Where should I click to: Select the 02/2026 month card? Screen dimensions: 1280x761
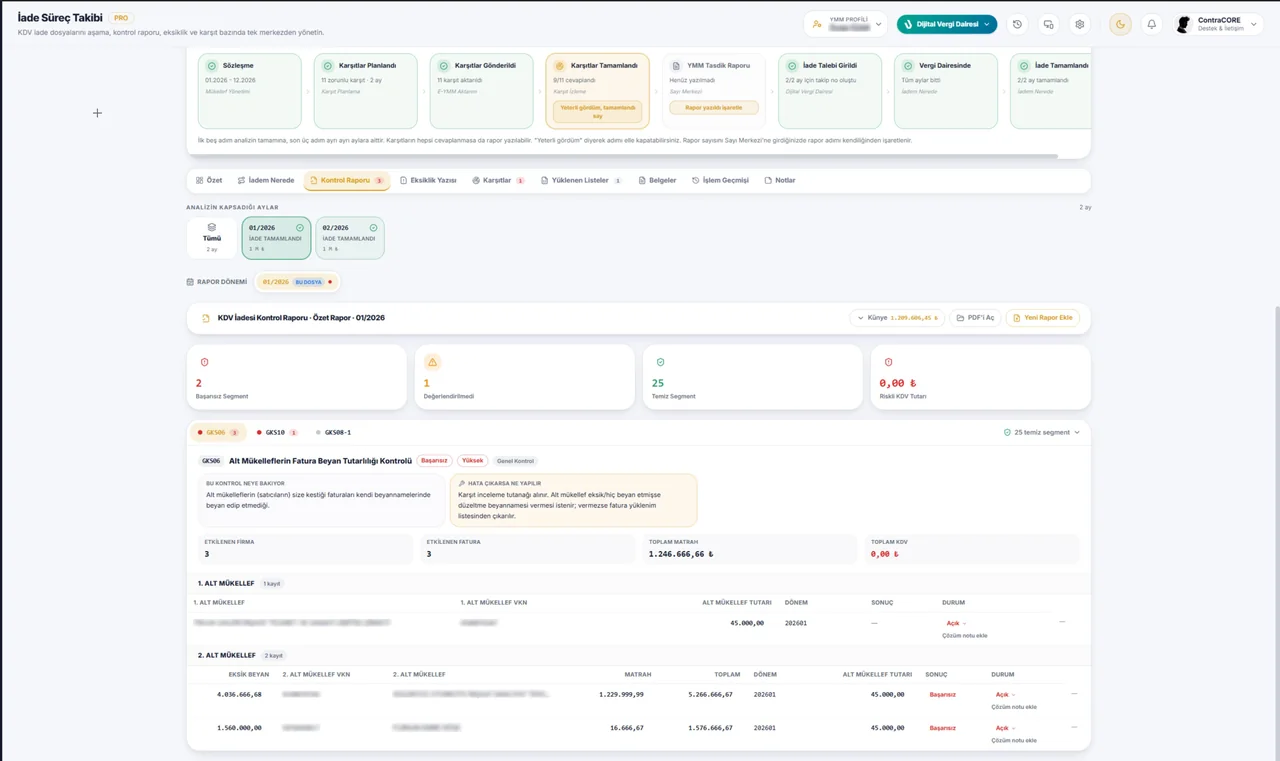[349, 238]
